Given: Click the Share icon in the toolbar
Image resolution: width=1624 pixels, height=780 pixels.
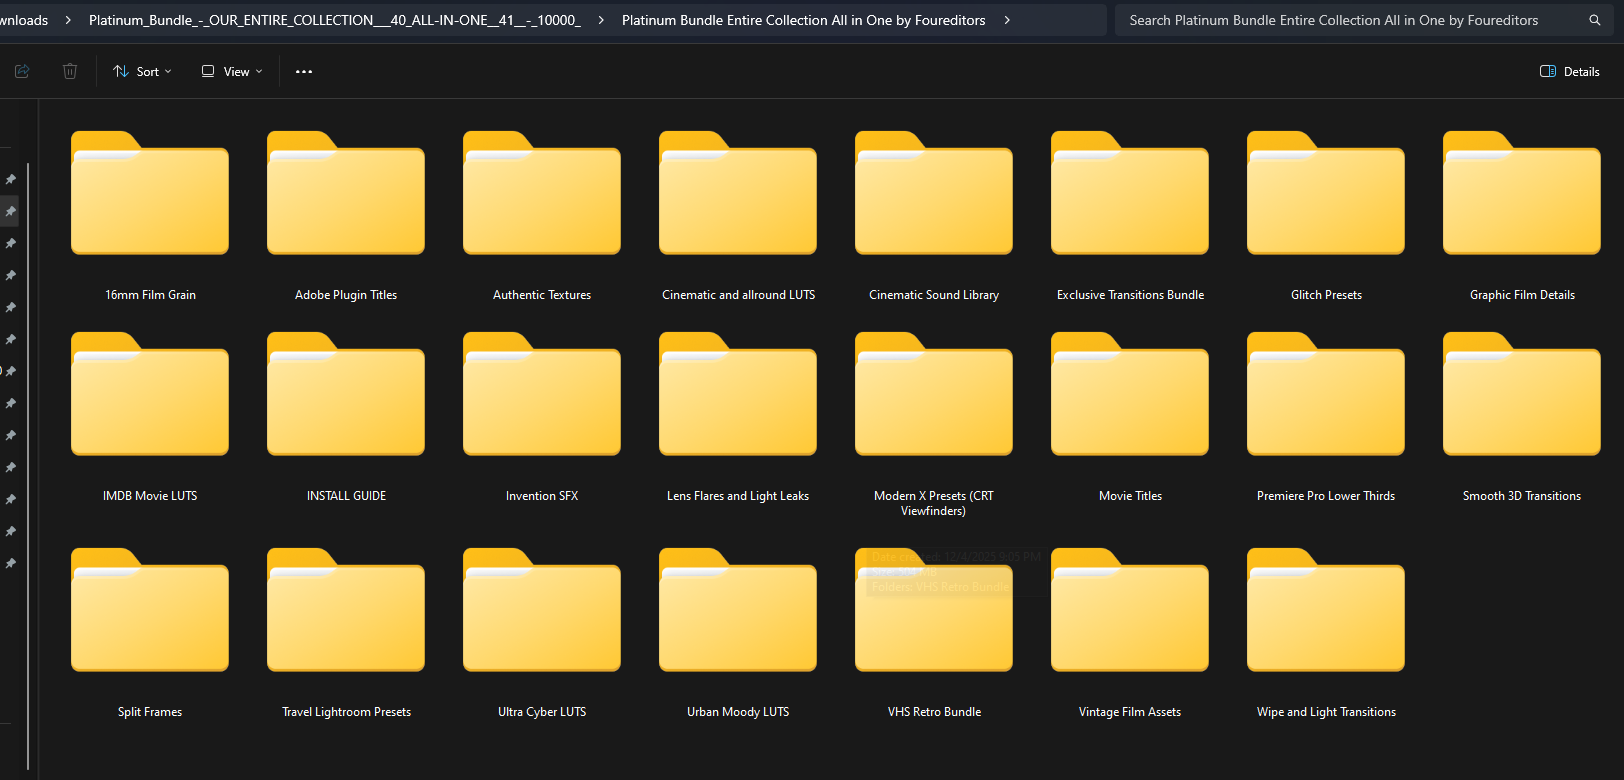Looking at the screenshot, I should click(22, 71).
